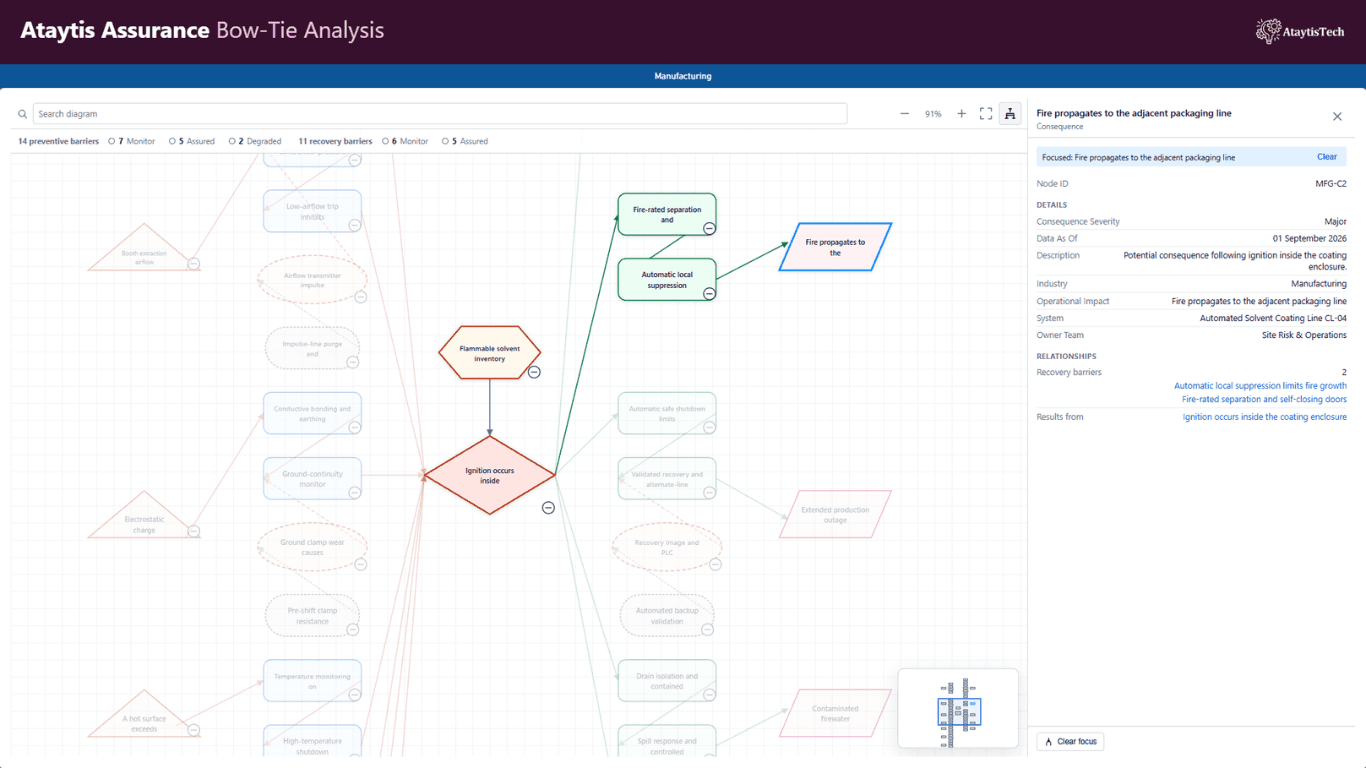The height and width of the screenshot is (768, 1366).
Task: Select the Fire propagates consequence node
Action: (x=835, y=247)
